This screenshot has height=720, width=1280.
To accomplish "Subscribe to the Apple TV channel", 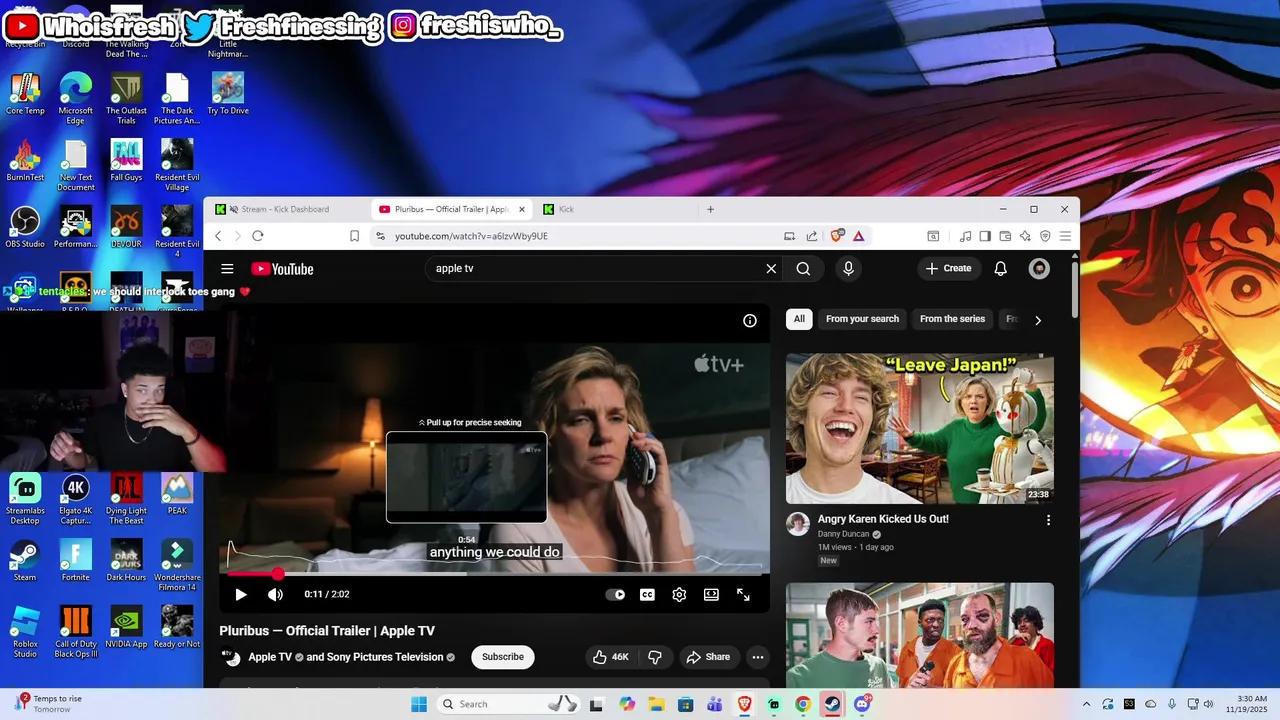I will pyautogui.click(x=503, y=657).
